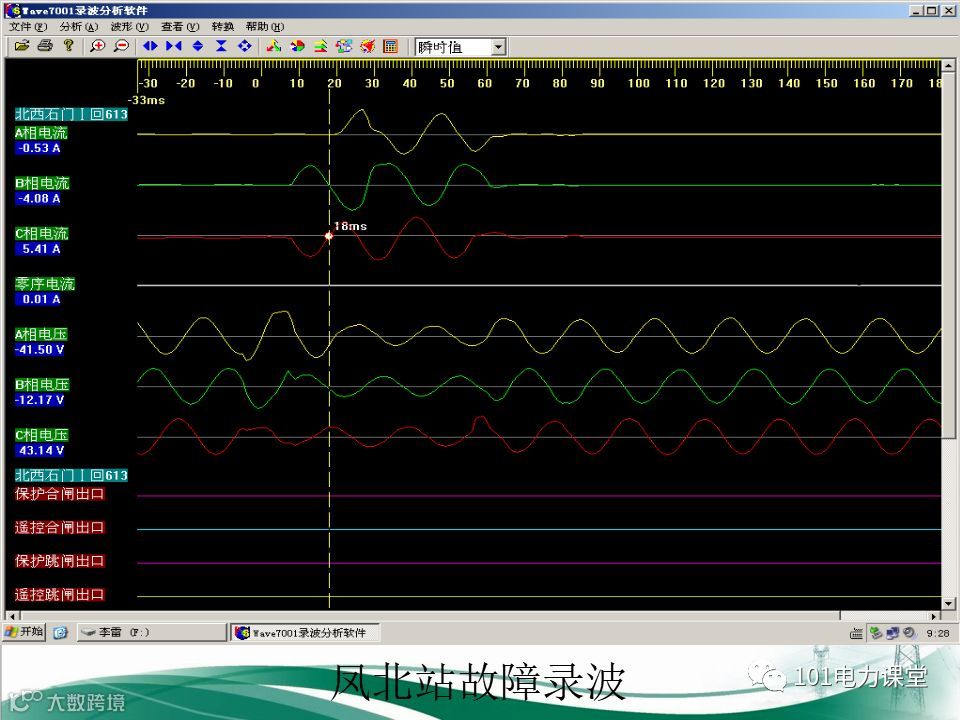Zoom in with the magnifier plus icon
960x720 pixels.
pyautogui.click(x=98, y=46)
